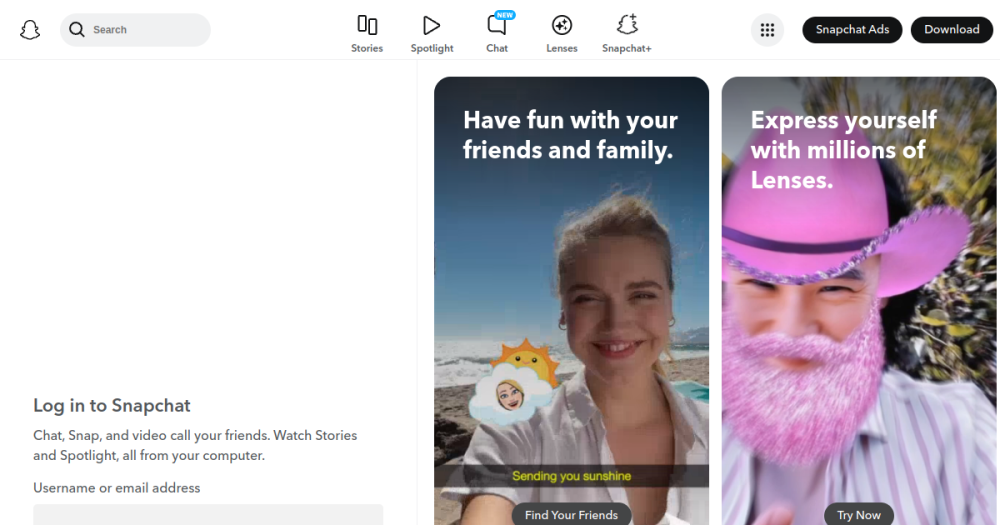Viewport: 1000px width, 525px height.
Task: Open the Lenses sparkle icon
Action: [562, 25]
